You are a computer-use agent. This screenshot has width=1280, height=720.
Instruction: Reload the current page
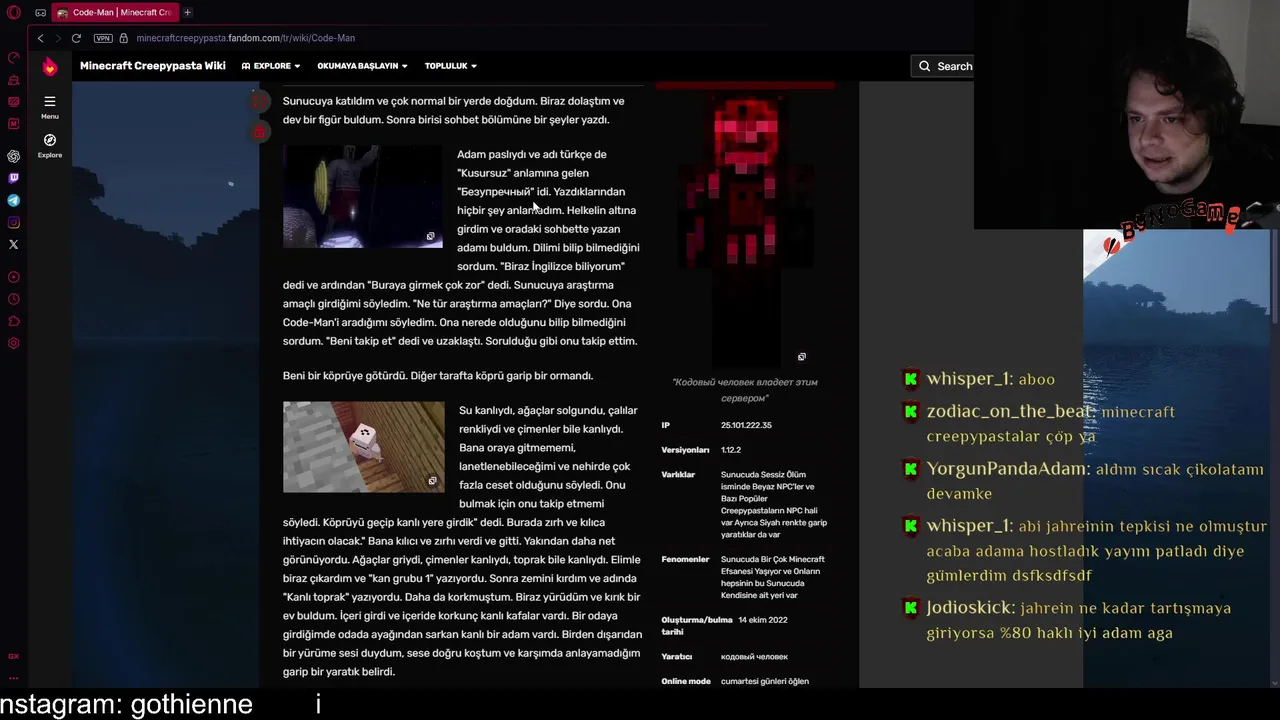point(76,38)
